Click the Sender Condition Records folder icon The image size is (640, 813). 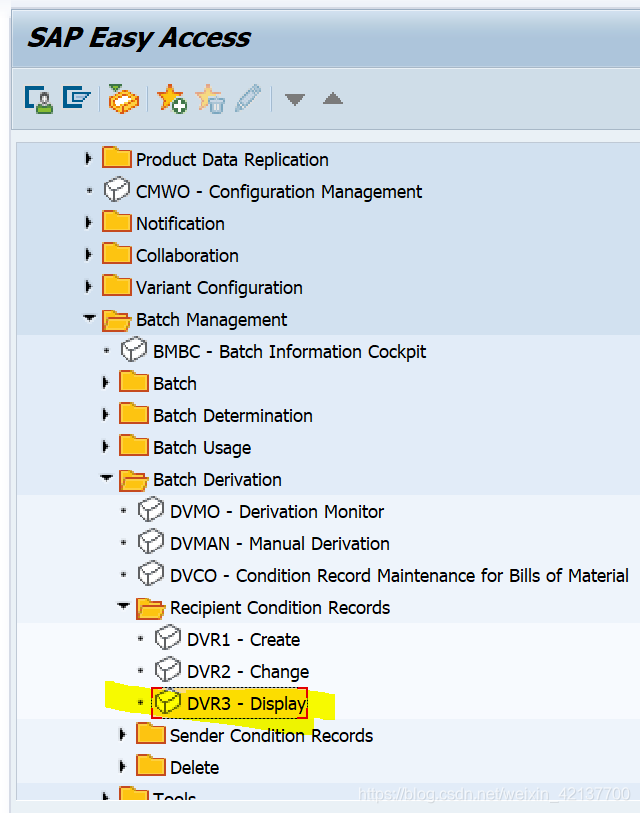(150, 734)
